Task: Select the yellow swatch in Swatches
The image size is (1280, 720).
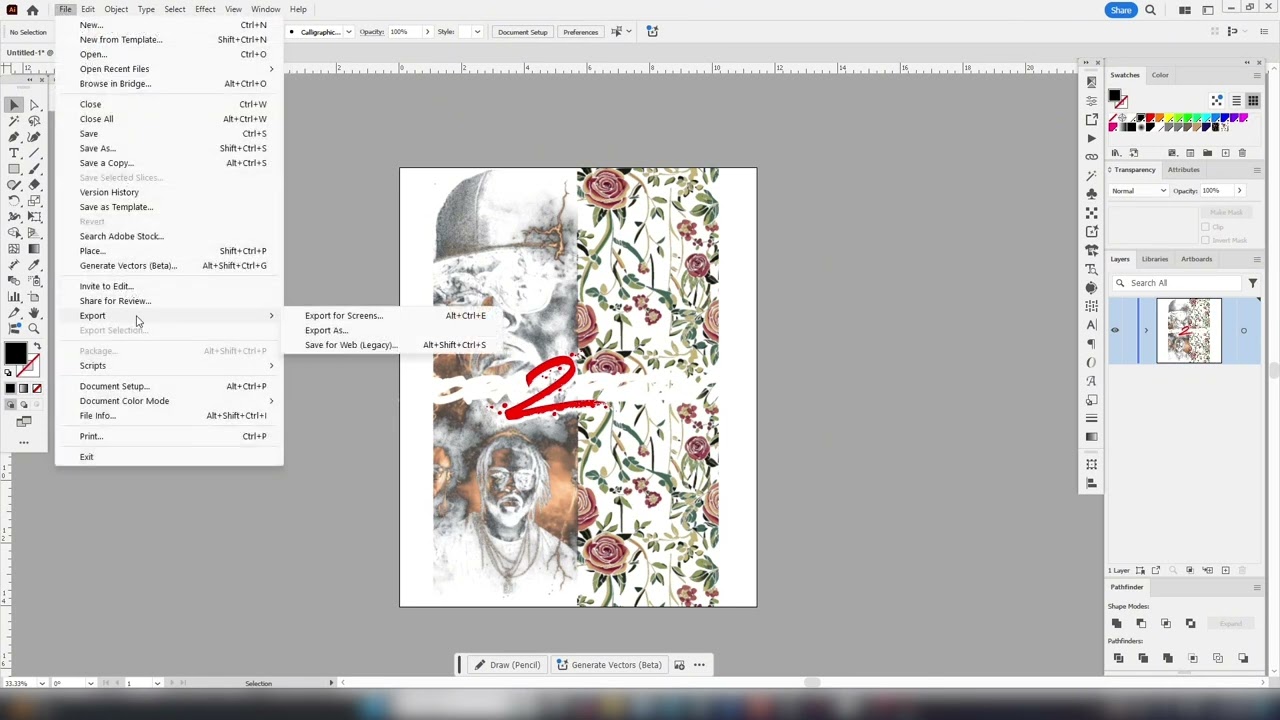Action: click(1169, 117)
